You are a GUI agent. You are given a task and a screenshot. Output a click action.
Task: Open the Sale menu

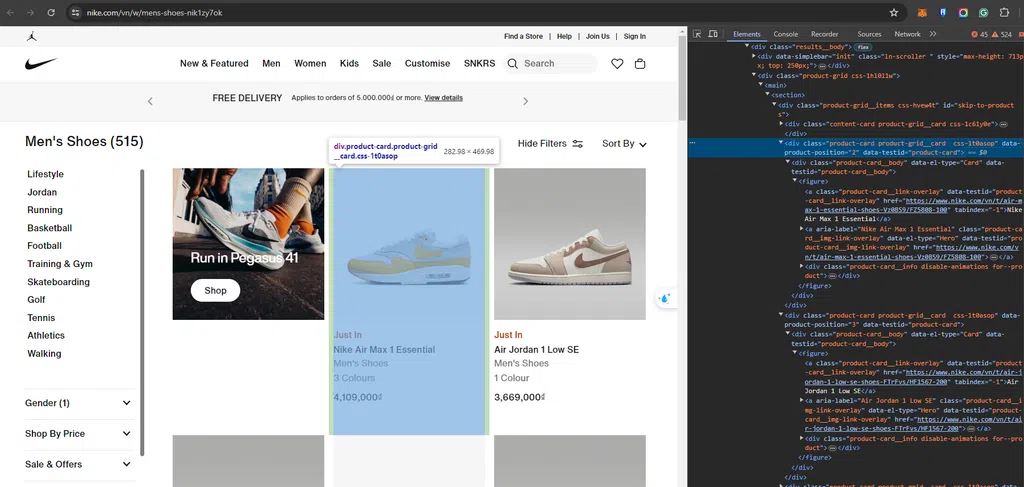(x=382, y=63)
